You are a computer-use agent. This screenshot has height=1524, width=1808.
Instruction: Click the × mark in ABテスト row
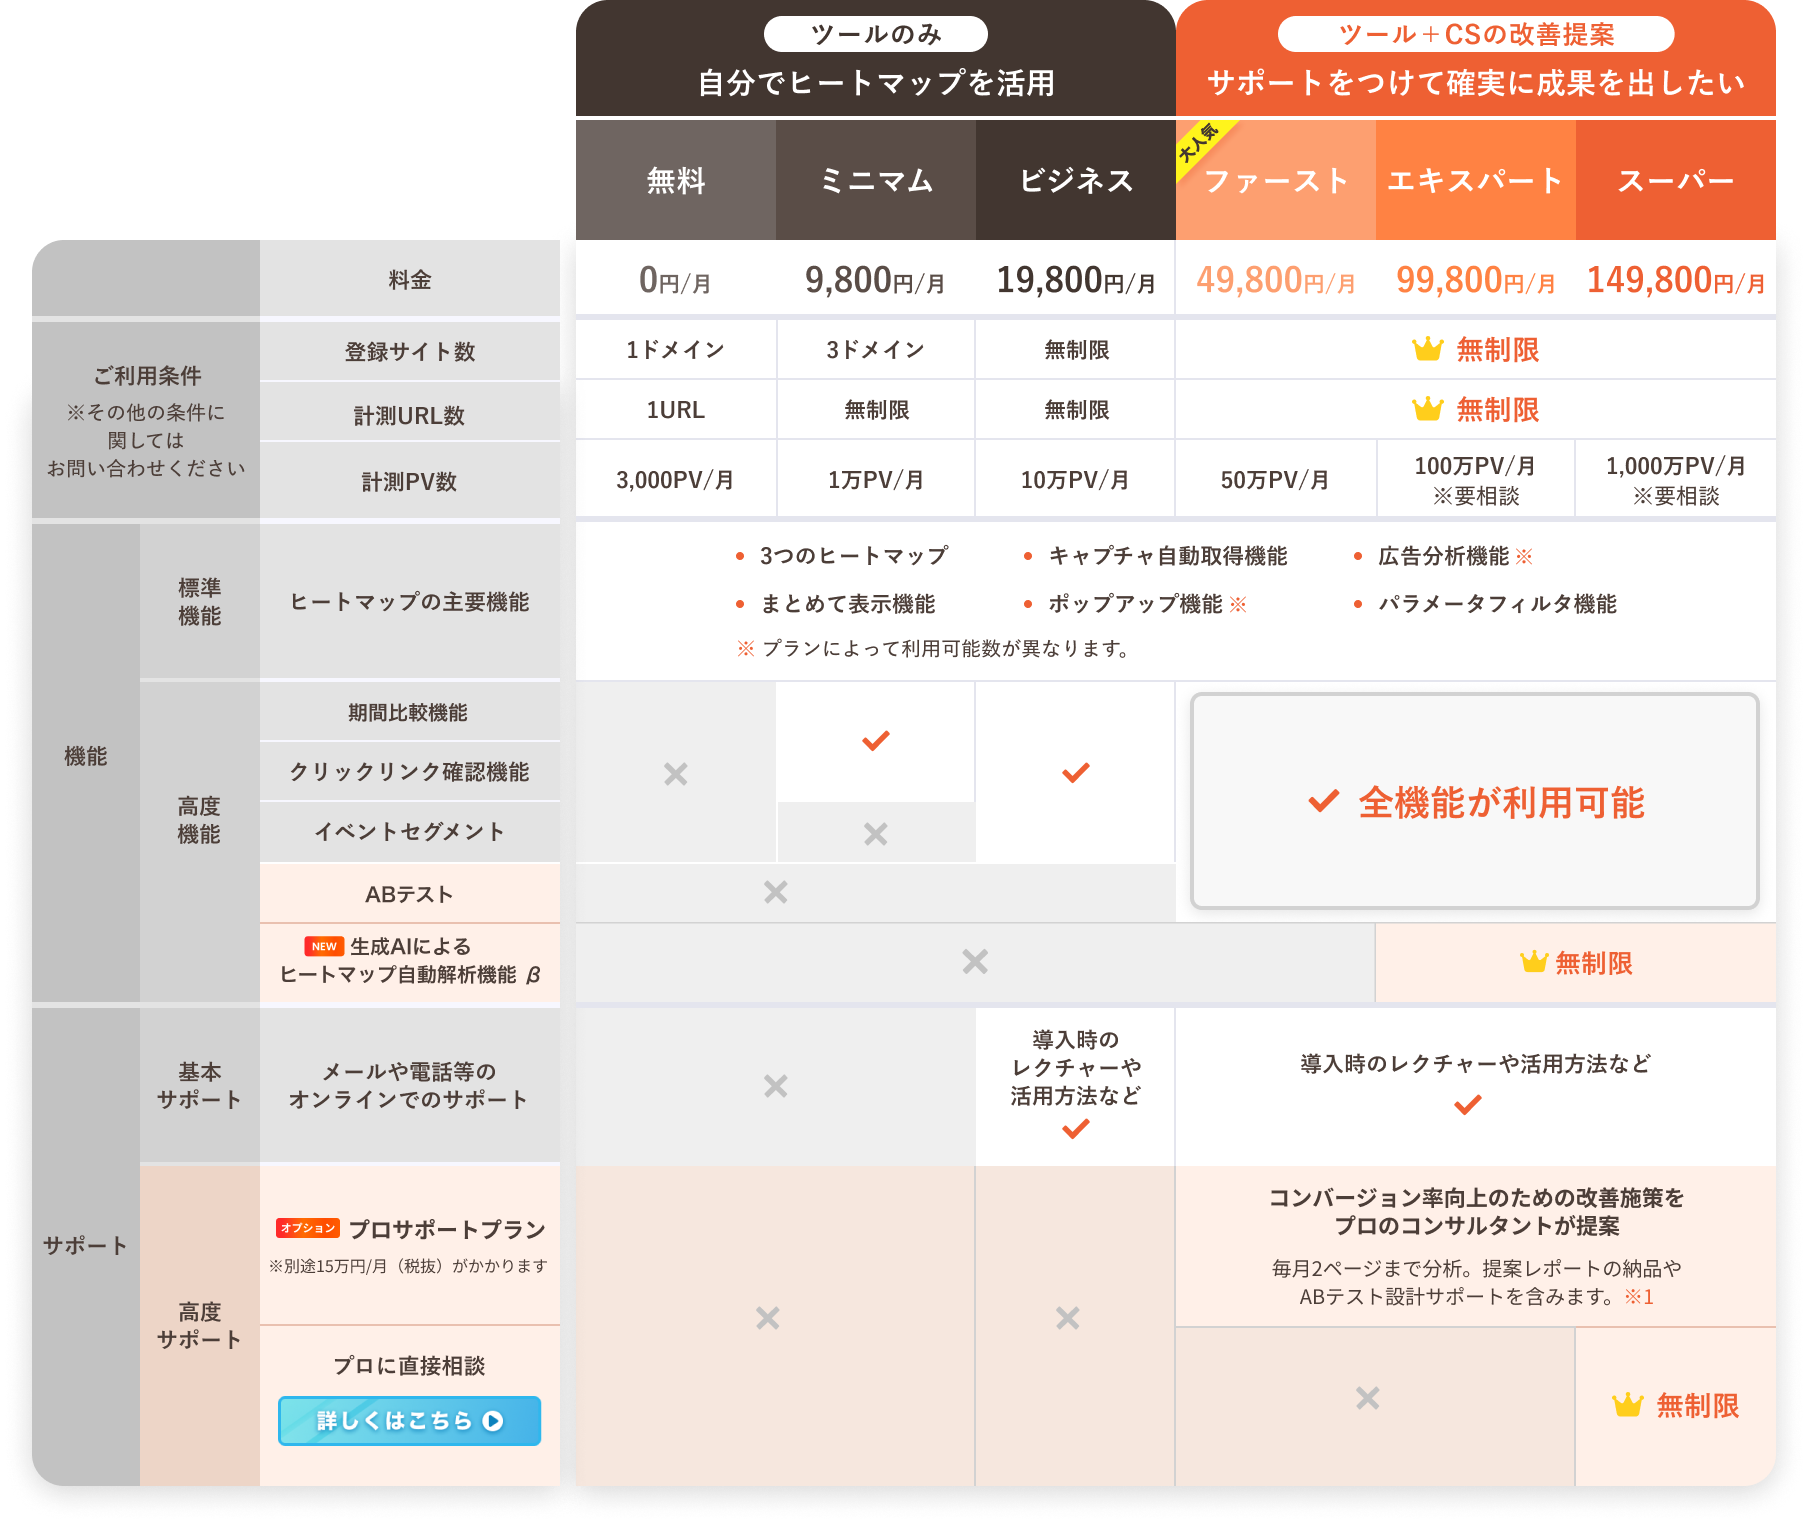coord(776,892)
